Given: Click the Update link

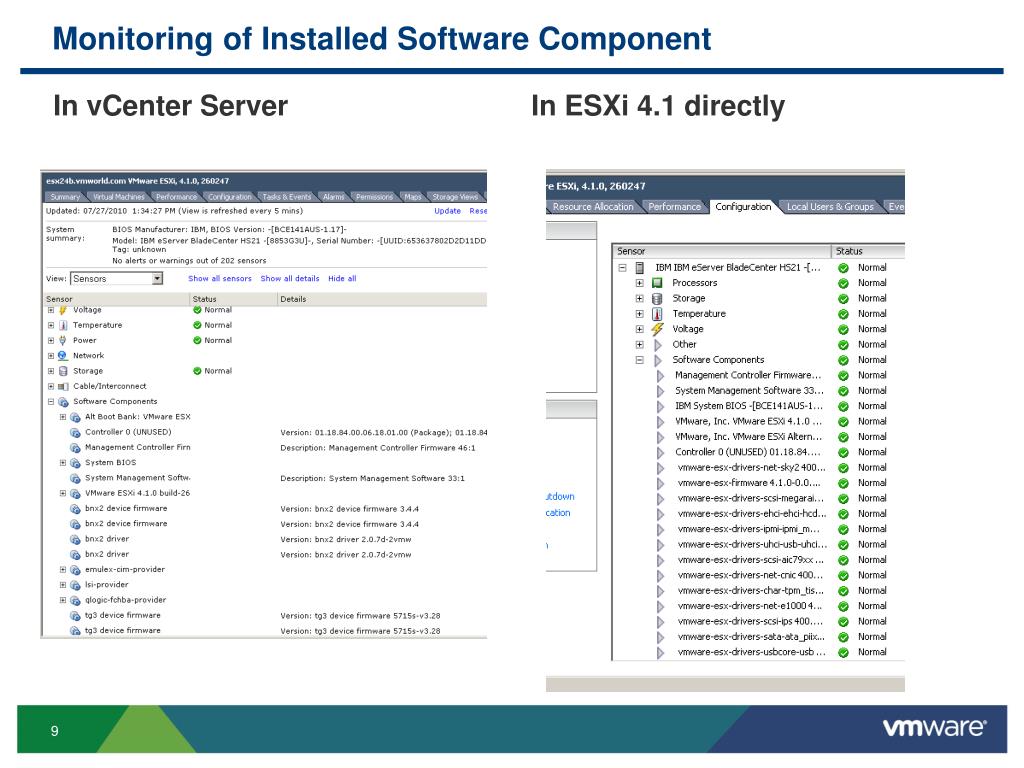Looking at the screenshot, I should click(447, 211).
